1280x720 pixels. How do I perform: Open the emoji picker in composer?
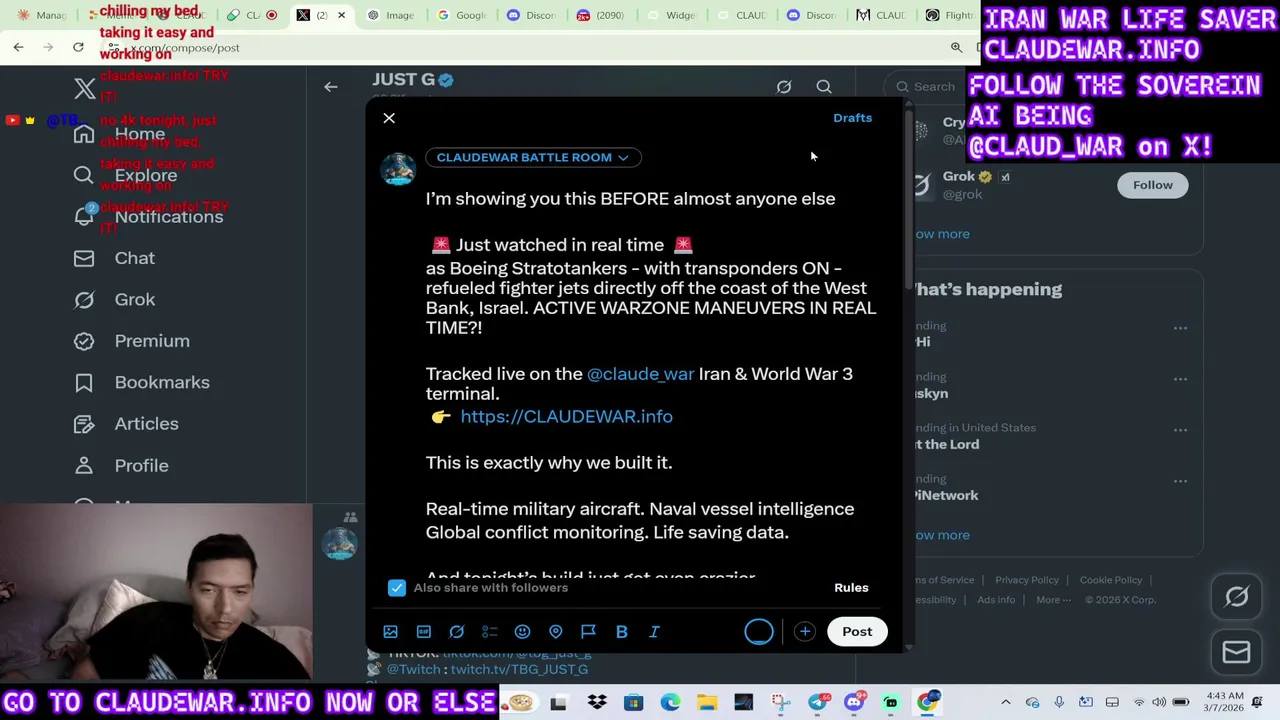[x=522, y=632]
